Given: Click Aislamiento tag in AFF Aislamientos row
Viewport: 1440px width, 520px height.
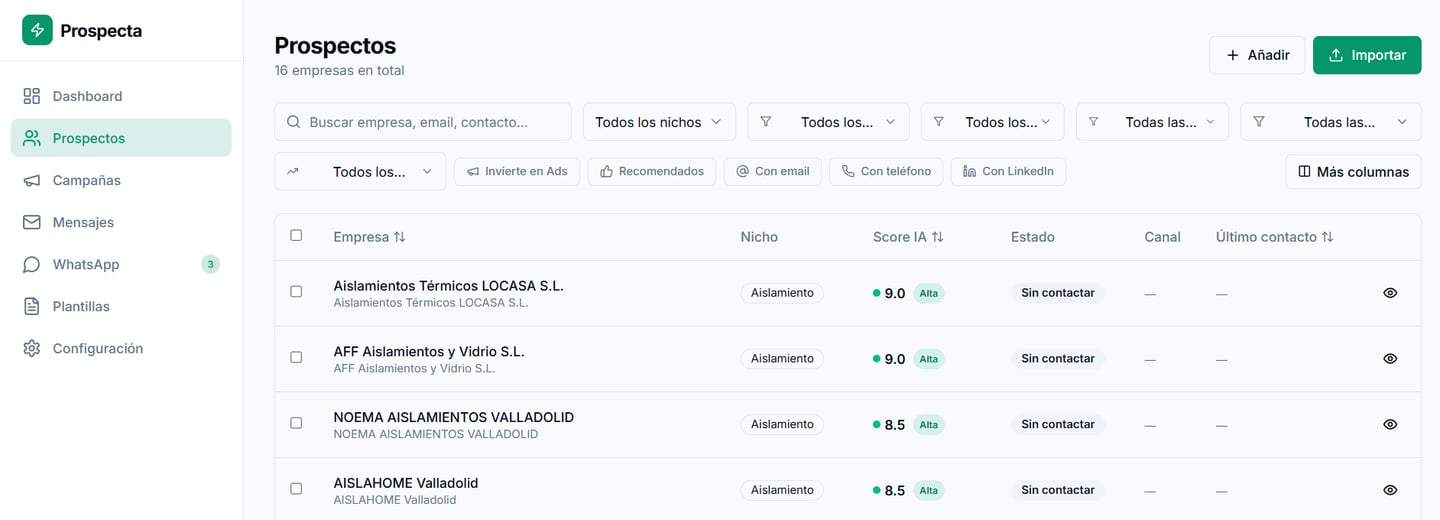Looking at the screenshot, I should (x=782, y=358).
